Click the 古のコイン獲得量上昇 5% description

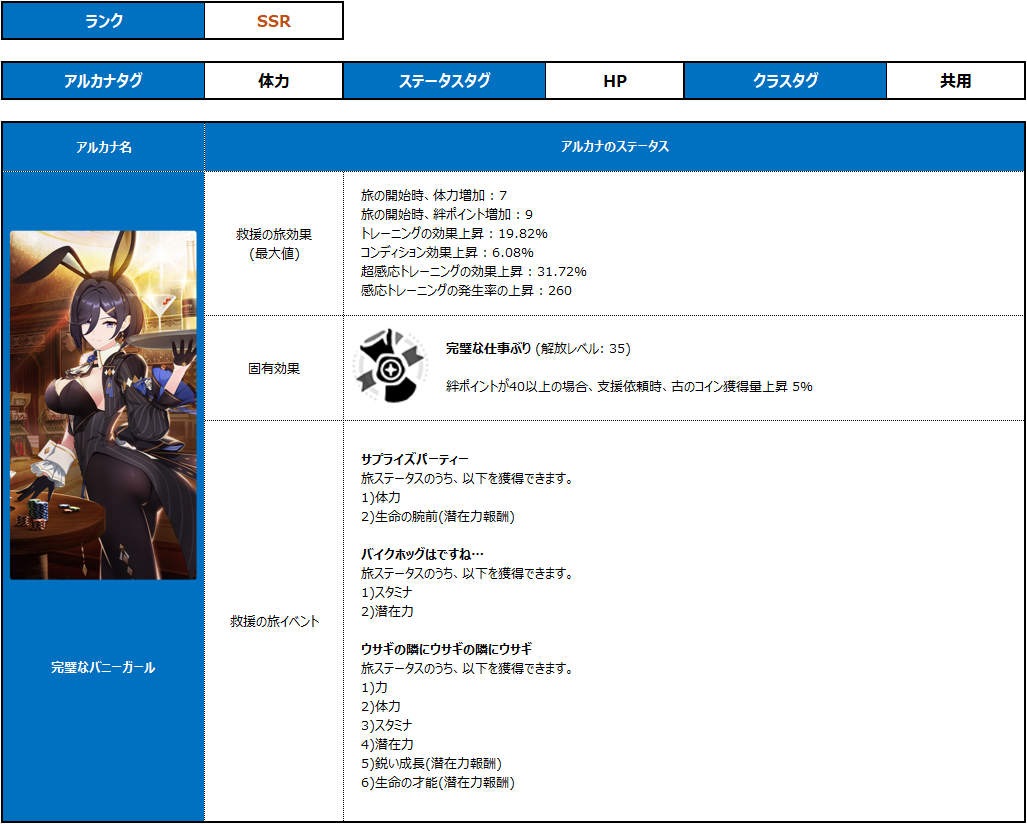(x=629, y=386)
